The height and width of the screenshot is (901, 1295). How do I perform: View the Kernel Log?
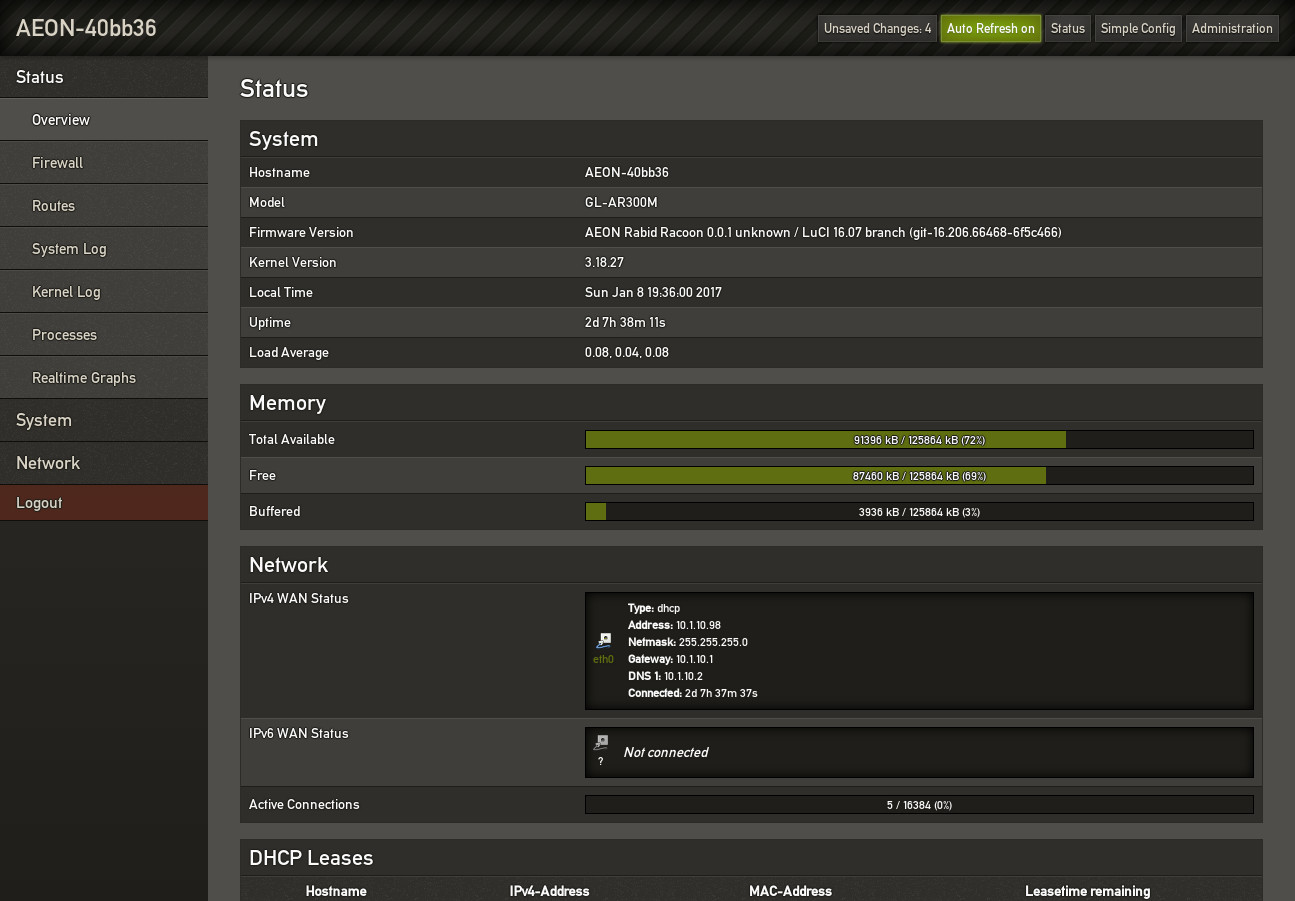point(66,292)
